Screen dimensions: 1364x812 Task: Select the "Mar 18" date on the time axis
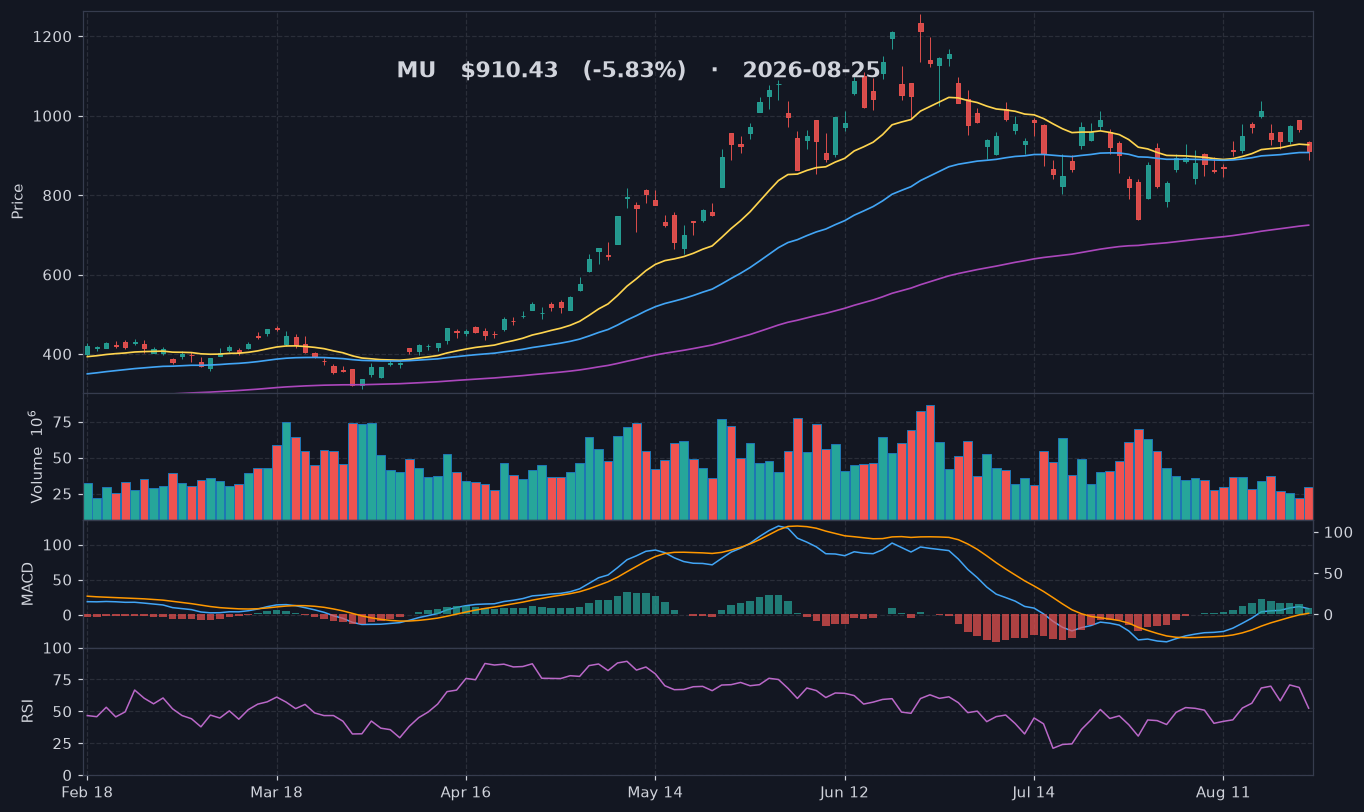click(277, 794)
